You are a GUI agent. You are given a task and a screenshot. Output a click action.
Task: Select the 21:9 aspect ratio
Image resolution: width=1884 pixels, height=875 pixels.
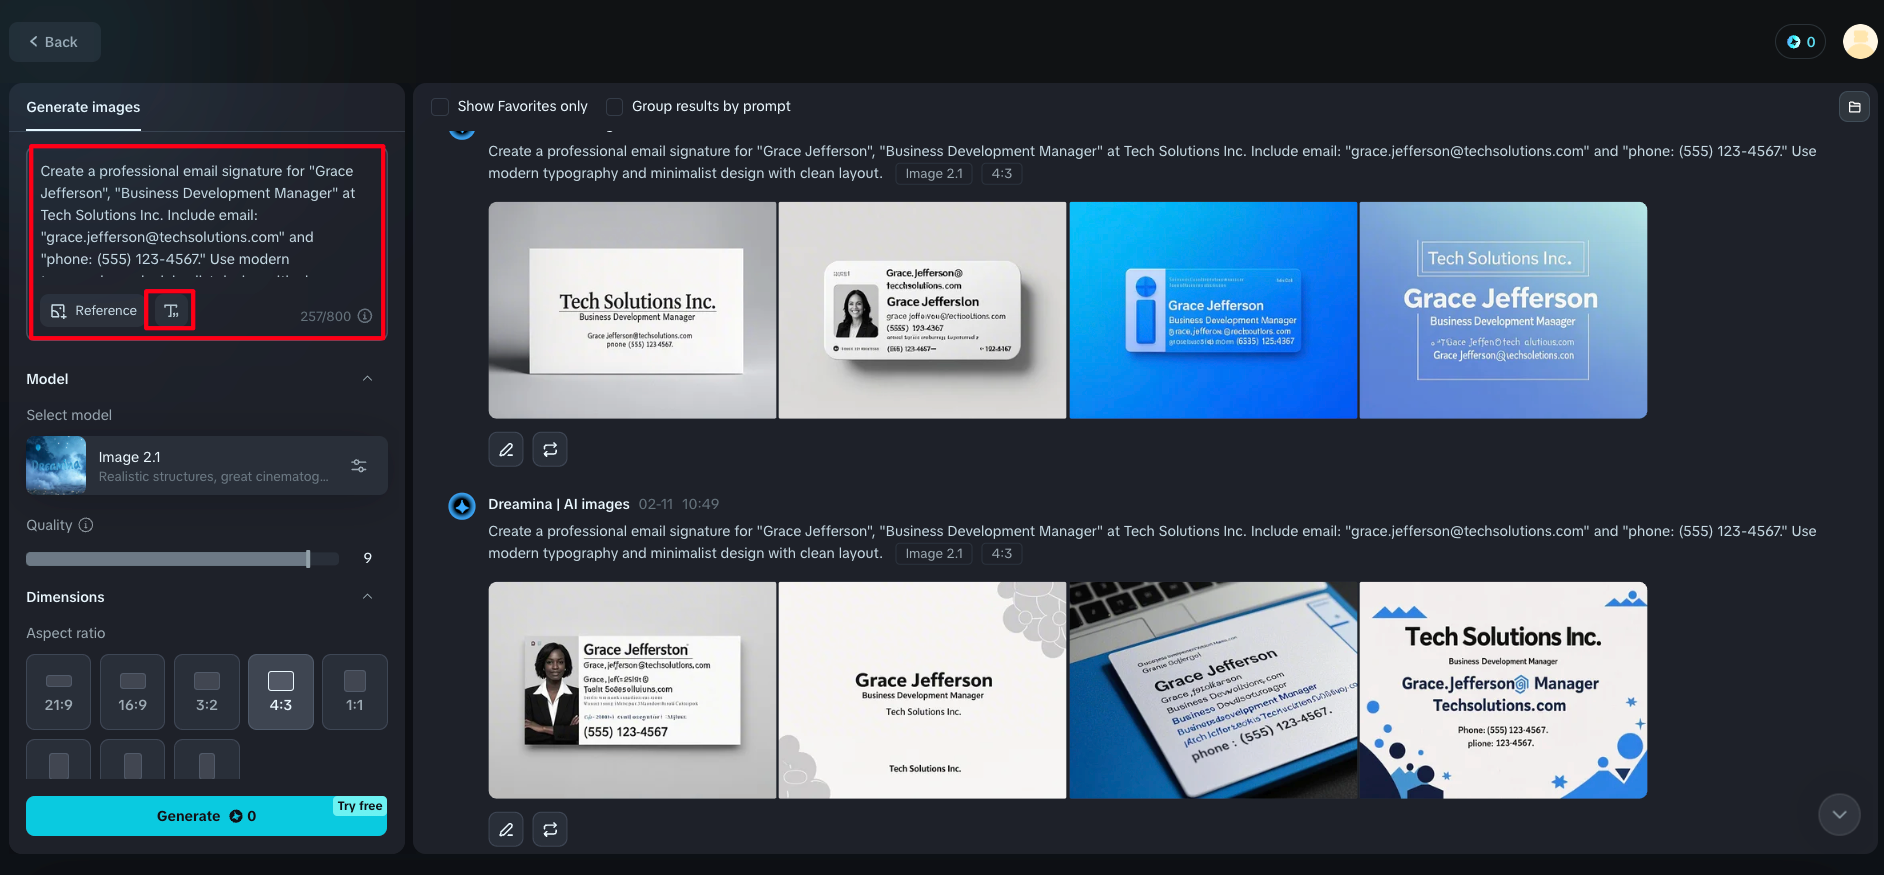click(59, 692)
